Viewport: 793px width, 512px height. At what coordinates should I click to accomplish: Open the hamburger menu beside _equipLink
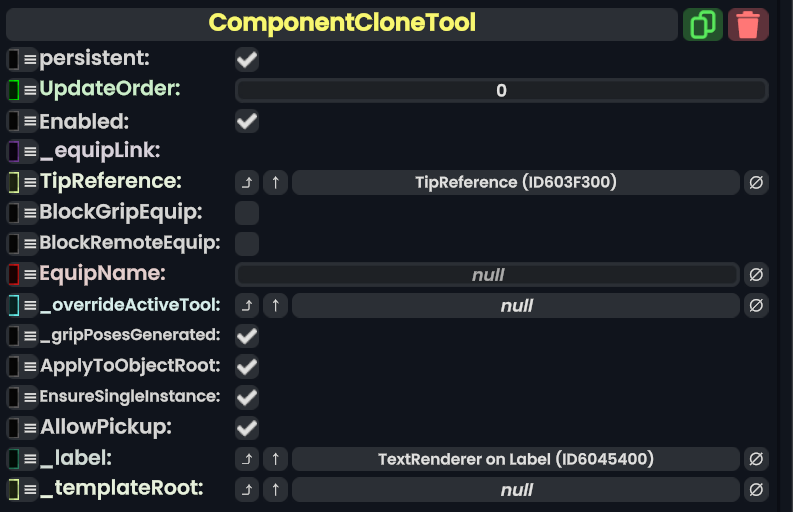click(x=30, y=152)
